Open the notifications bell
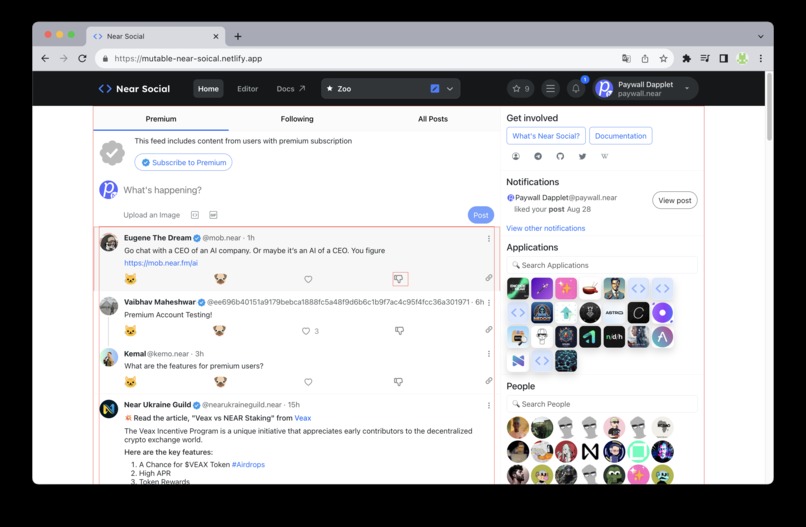 [x=576, y=88]
